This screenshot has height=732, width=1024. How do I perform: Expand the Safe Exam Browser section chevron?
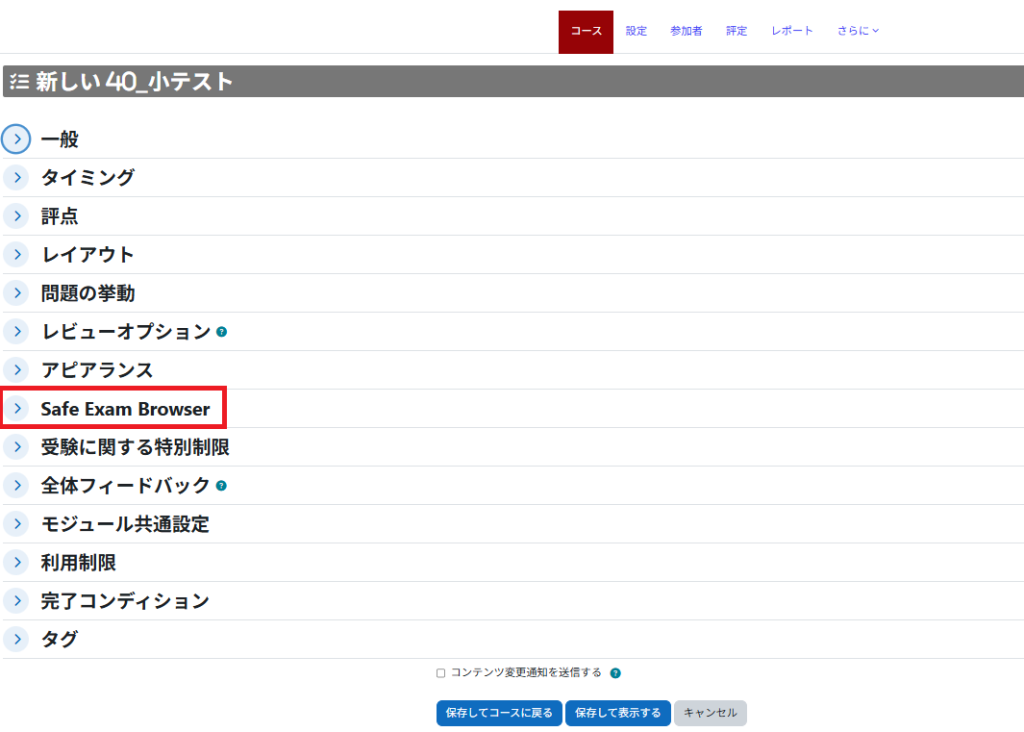(16, 409)
